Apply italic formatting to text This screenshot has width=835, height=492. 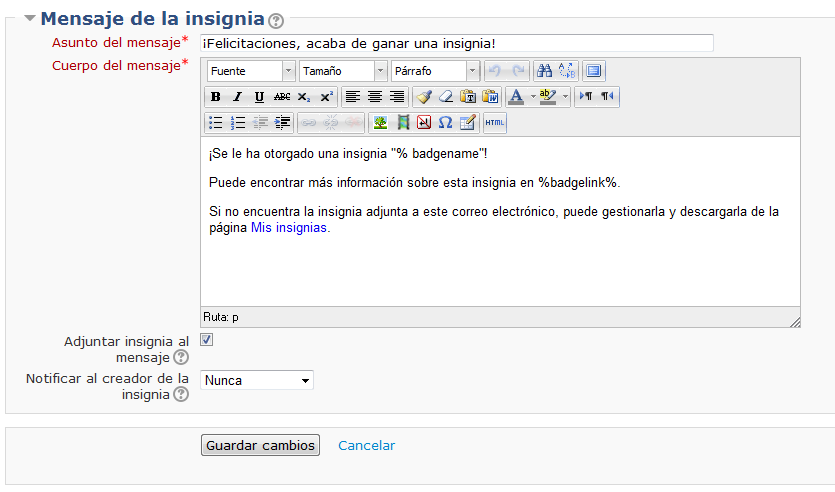pyautogui.click(x=237, y=97)
